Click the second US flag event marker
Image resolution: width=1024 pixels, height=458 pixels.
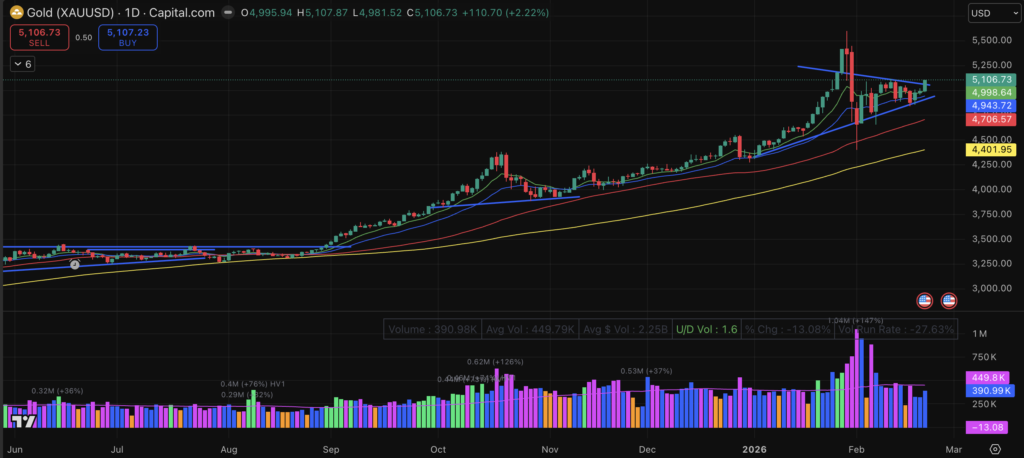click(x=947, y=300)
